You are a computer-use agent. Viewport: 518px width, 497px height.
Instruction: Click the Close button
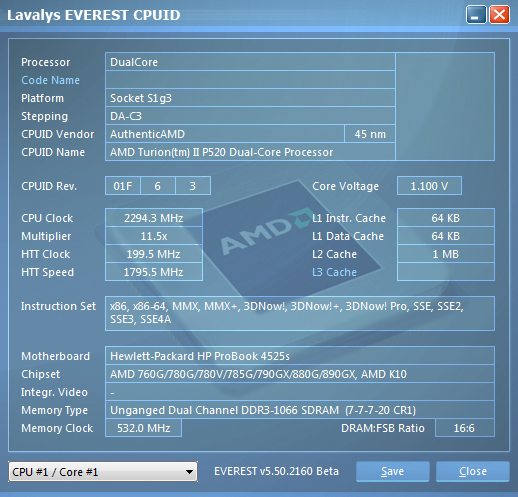pos(473,471)
